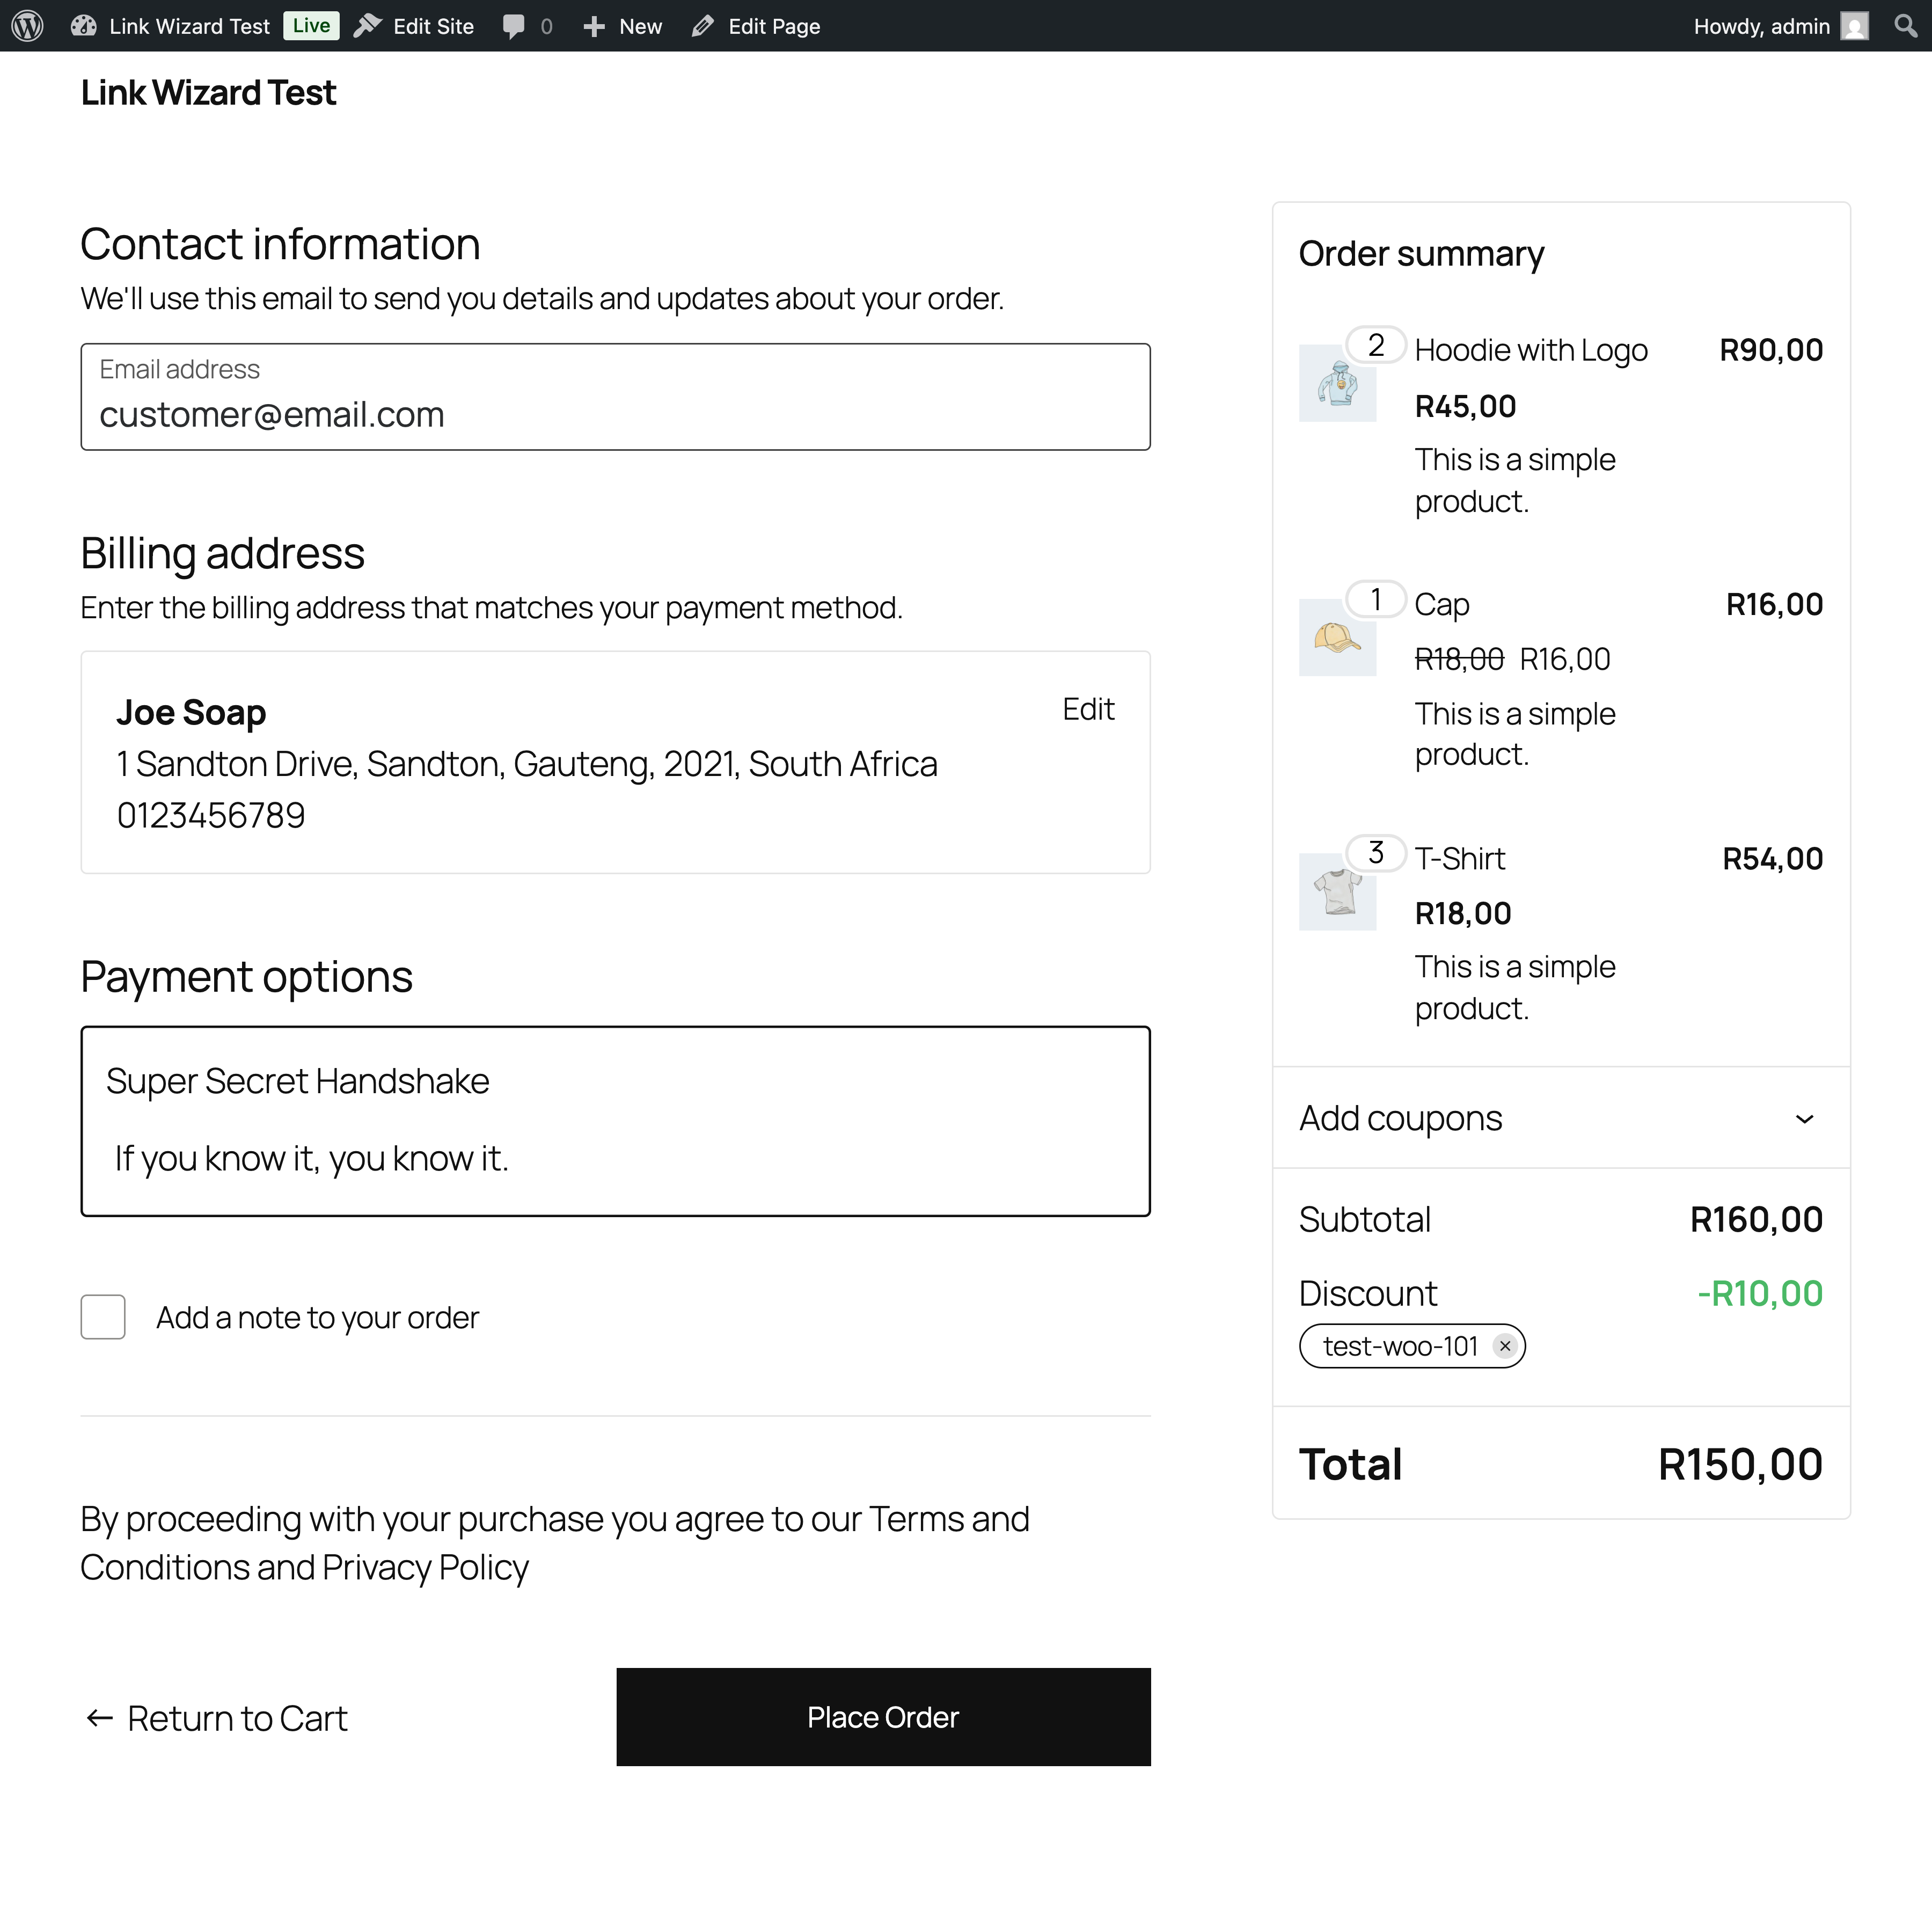Screen dimensions: 1932x1932
Task: Expand the Add coupons section
Action: pyautogui.click(x=1400, y=1118)
